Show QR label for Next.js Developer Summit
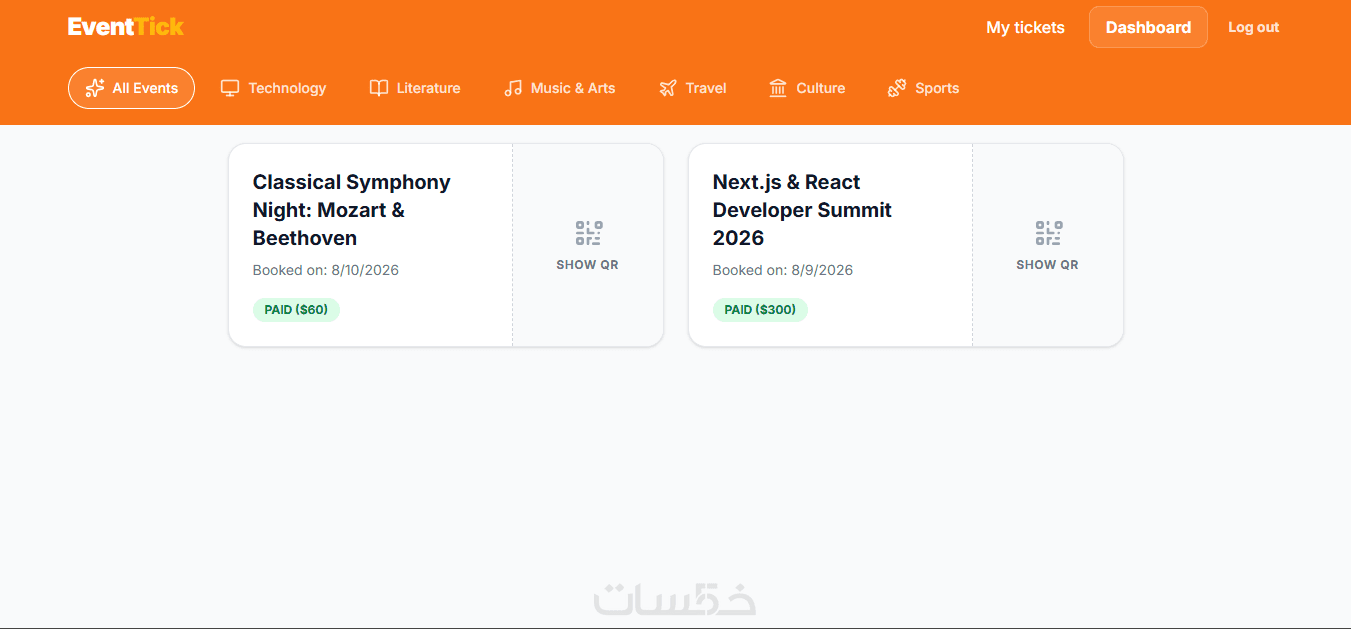Image resolution: width=1351 pixels, height=629 pixels. point(1048,265)
